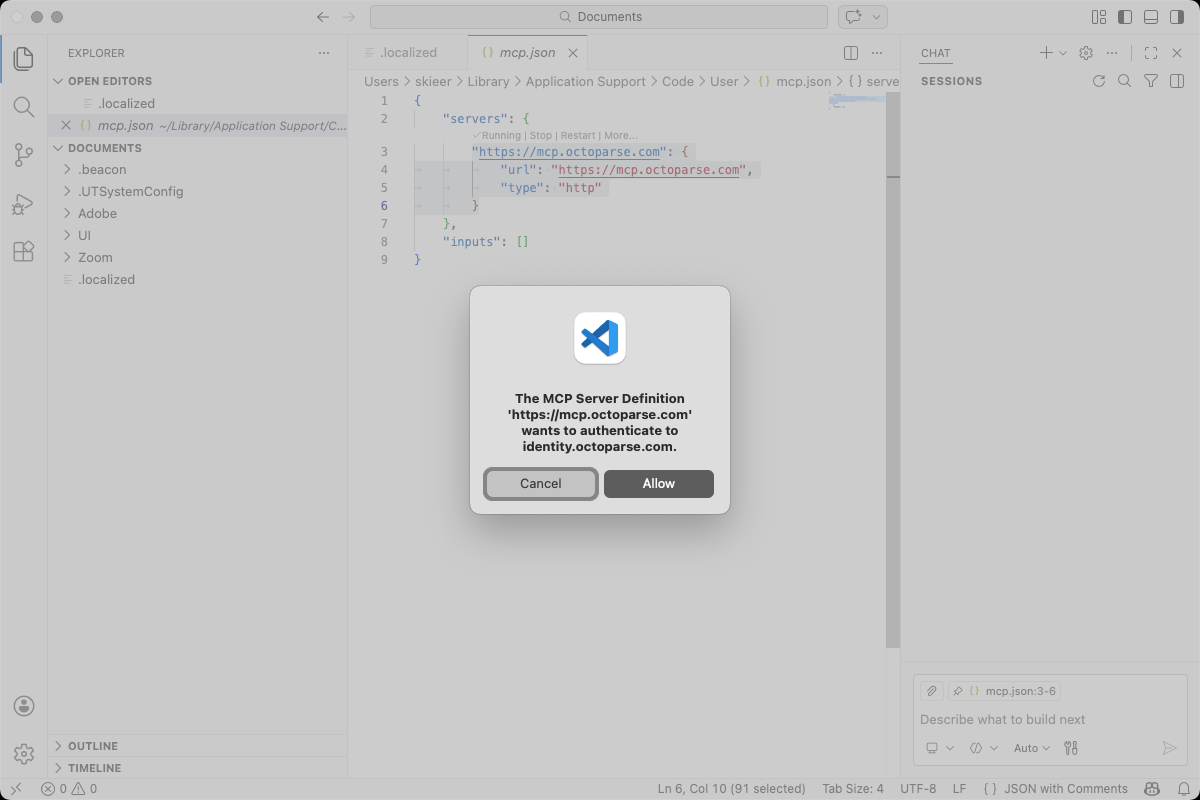
Task: Click the configure tools icon in chat
Action: point(1071,748)
